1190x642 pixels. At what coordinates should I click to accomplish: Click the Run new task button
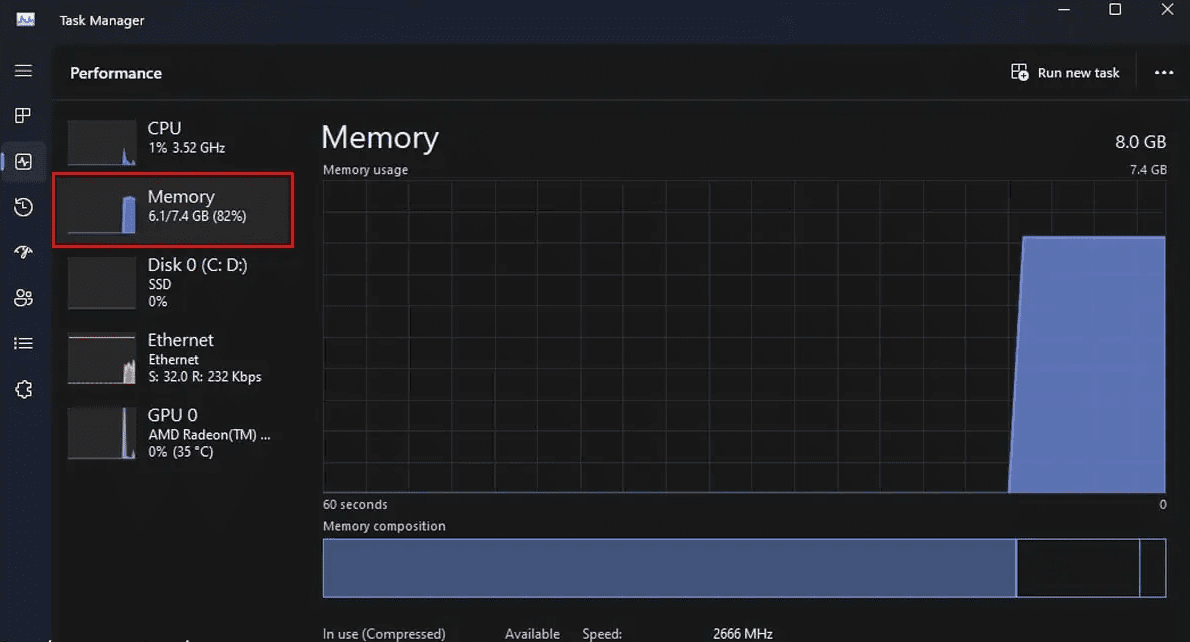coord(1065,72)
